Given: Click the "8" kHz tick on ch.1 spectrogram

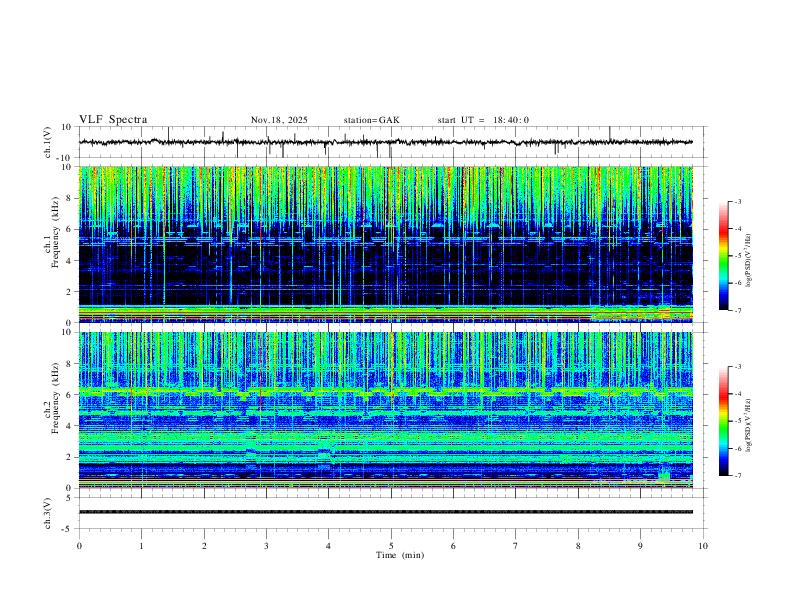Looking at the screenshot, I should pyautogui.click(x=70, y=198).
